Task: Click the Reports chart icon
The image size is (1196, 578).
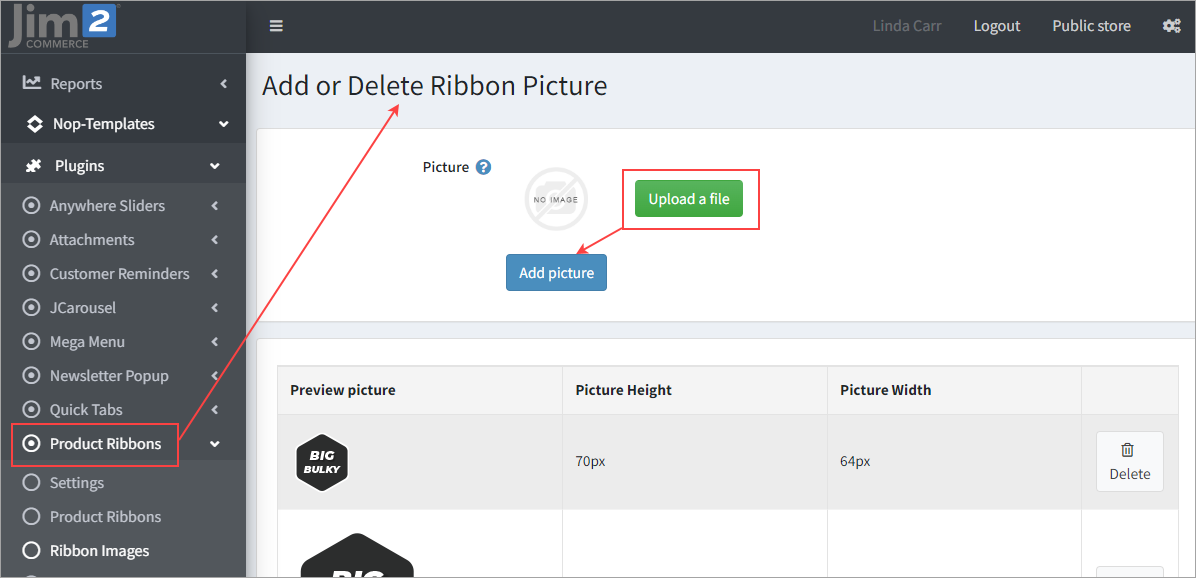Action: coord(32,83)
